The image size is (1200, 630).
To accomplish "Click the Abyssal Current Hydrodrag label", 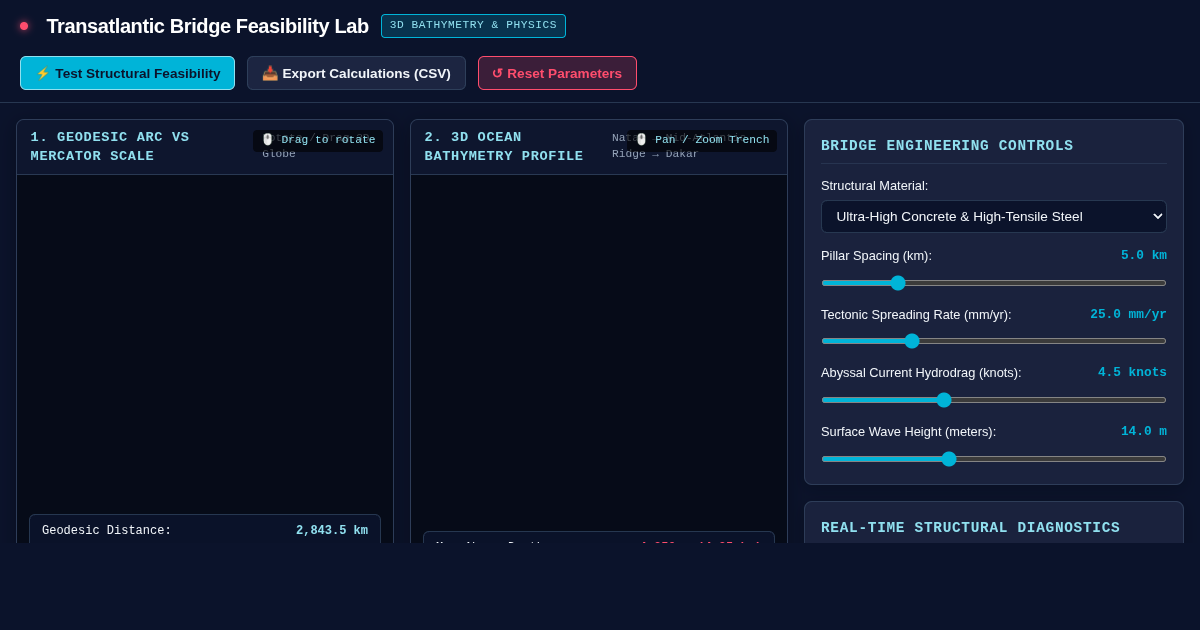I will point(921,372).
